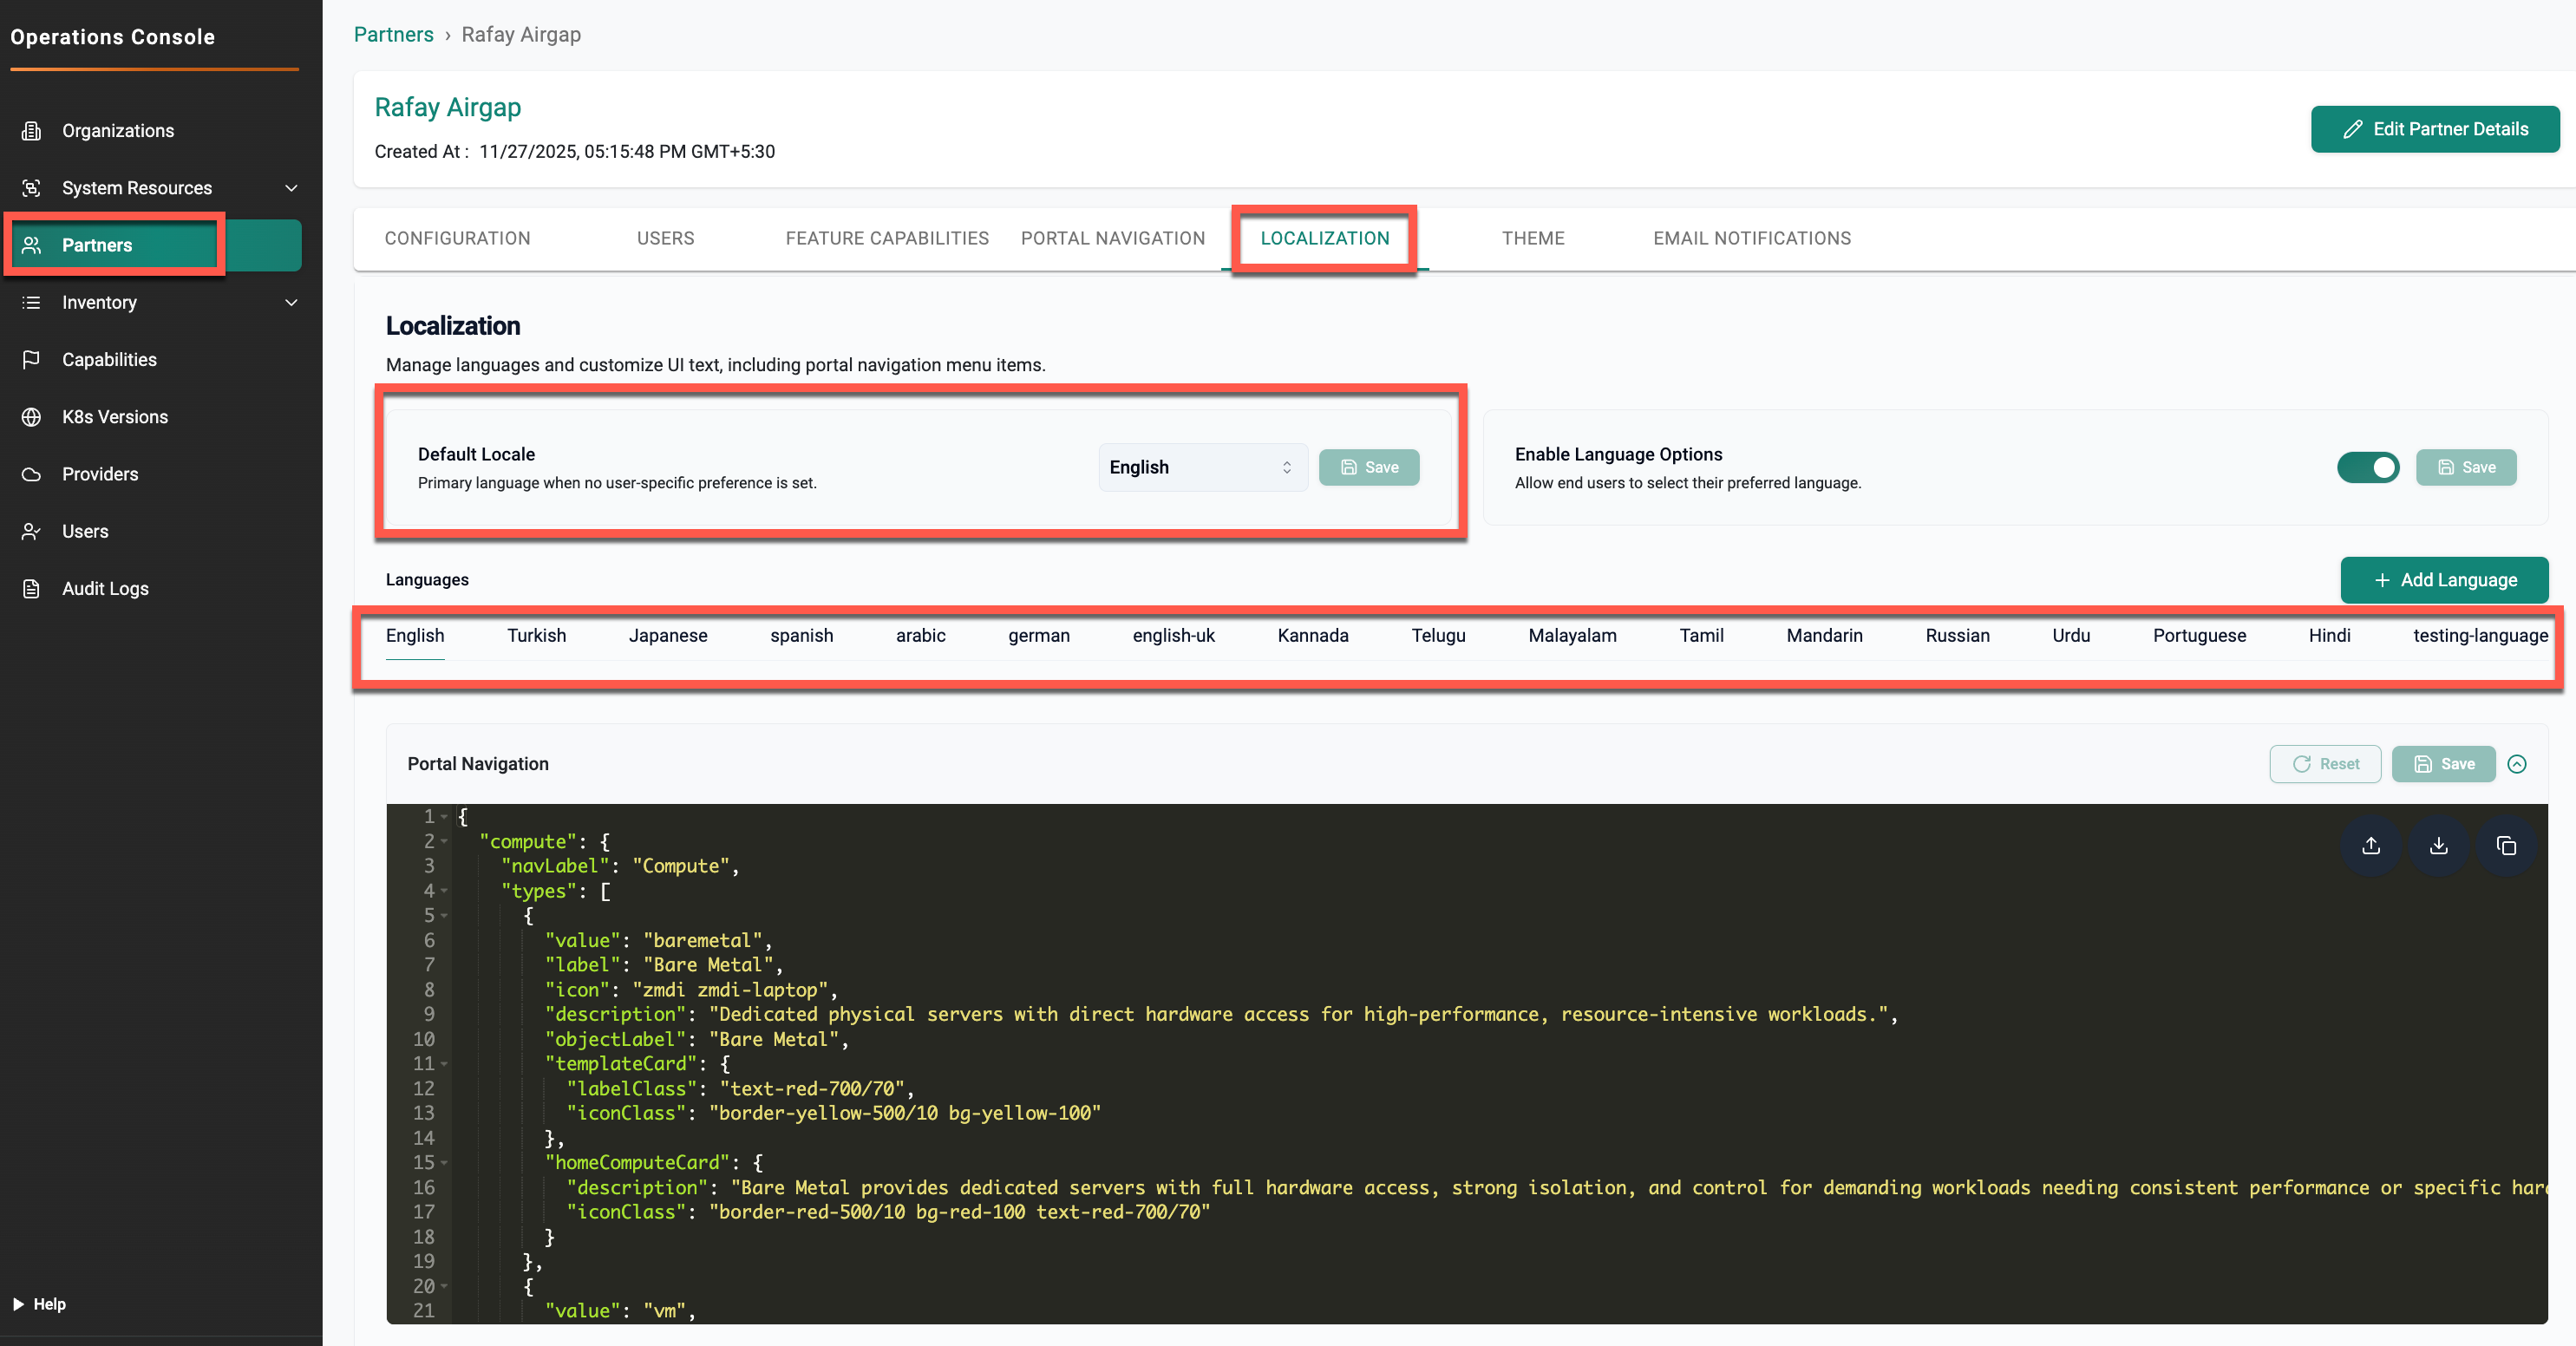Click the Add Language button
2576x1346 pixels.
coord(2443,580)
